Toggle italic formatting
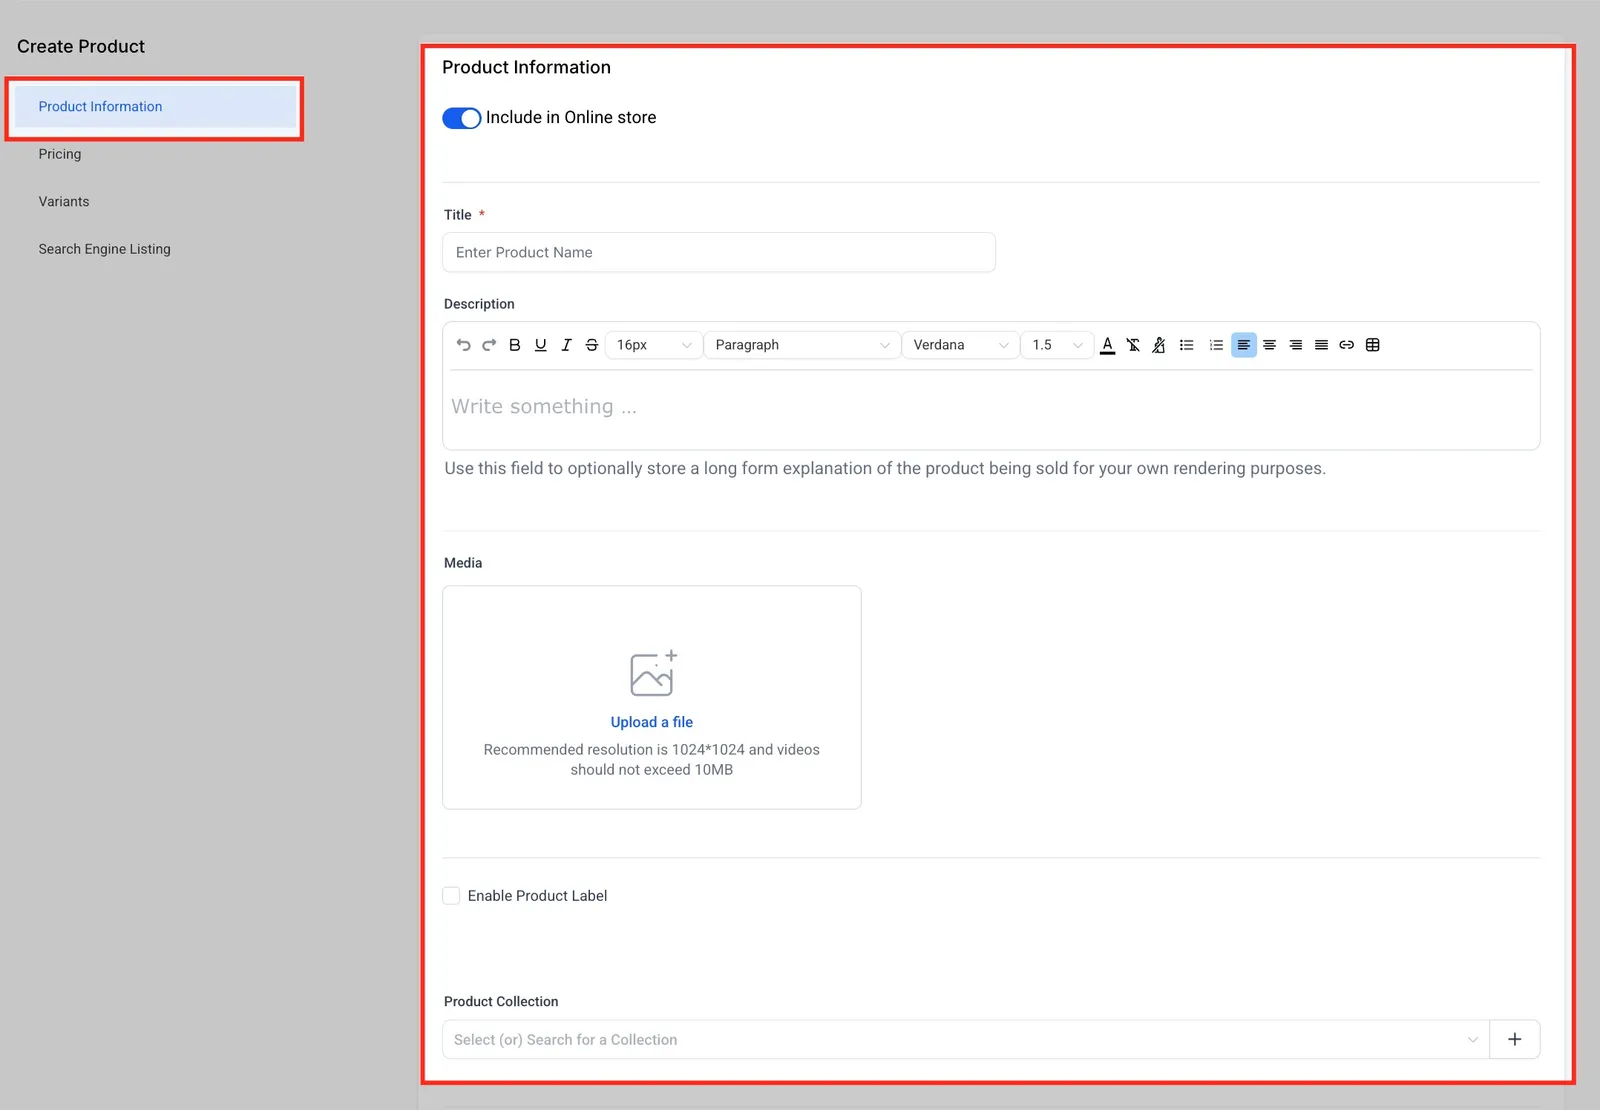The image size is (1600, 1110). click(x=566, y=345)
